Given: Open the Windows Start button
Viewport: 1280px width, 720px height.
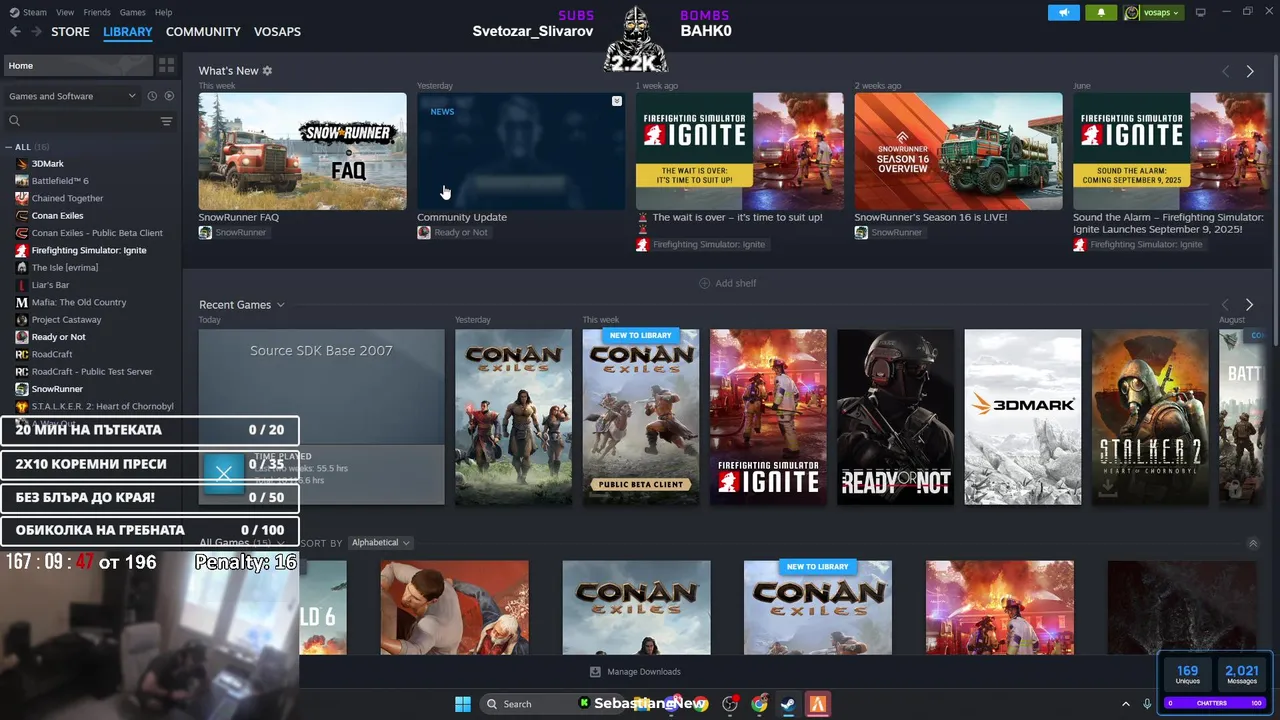Looking at the screenshot, I should point(463,704).
